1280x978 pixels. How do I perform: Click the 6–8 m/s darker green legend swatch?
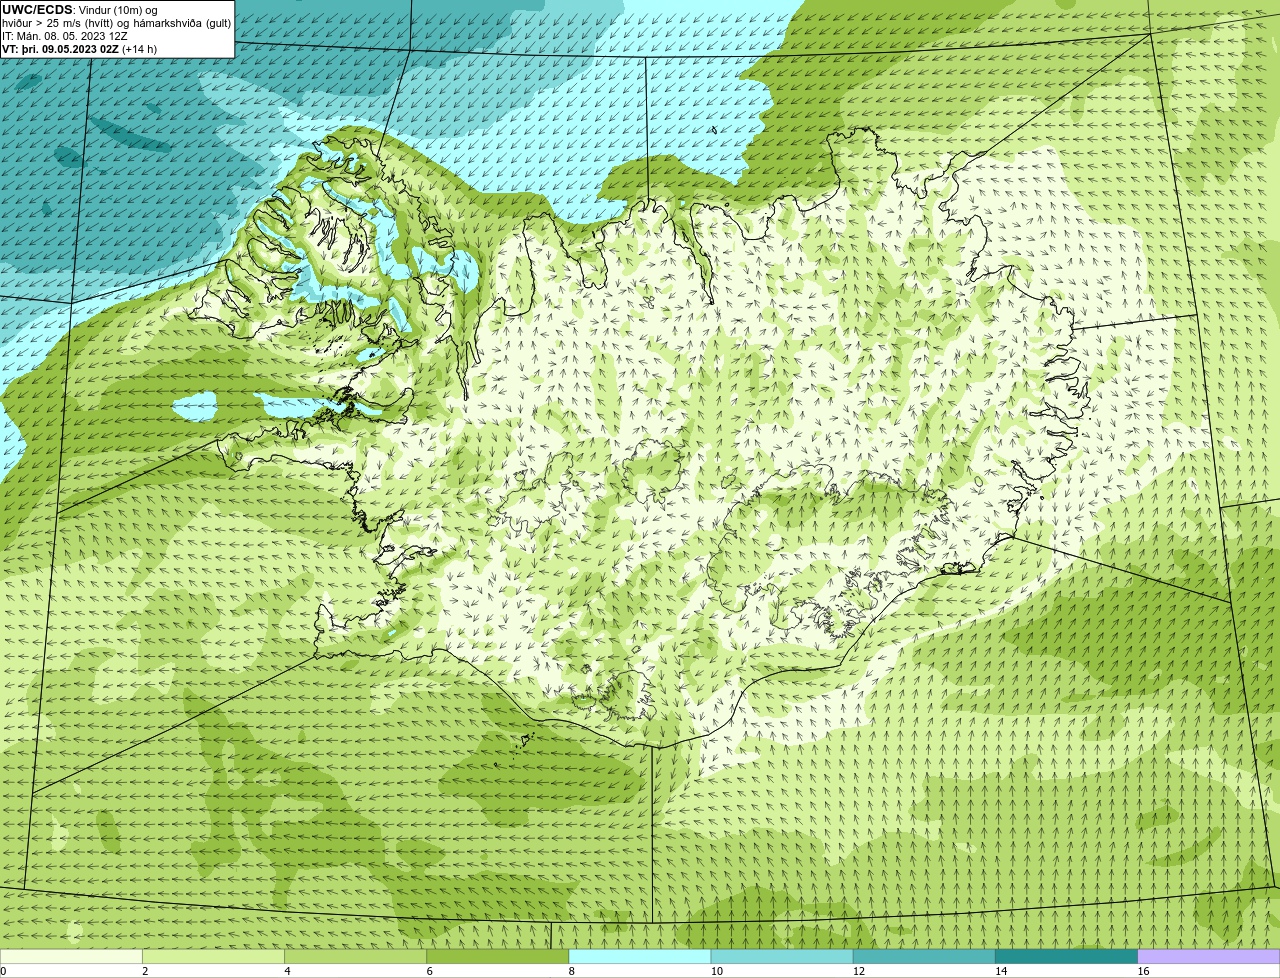pyautogui.click(x=497, y=956)
